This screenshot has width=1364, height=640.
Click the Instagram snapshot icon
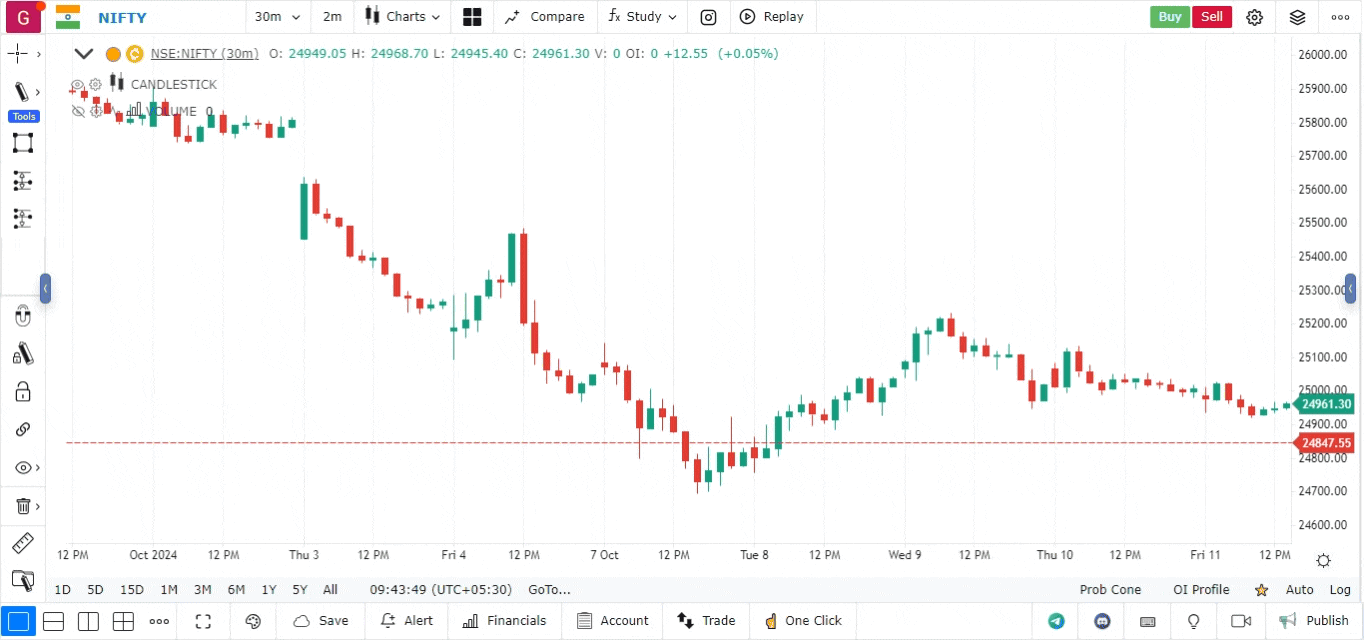pos(708,17)
